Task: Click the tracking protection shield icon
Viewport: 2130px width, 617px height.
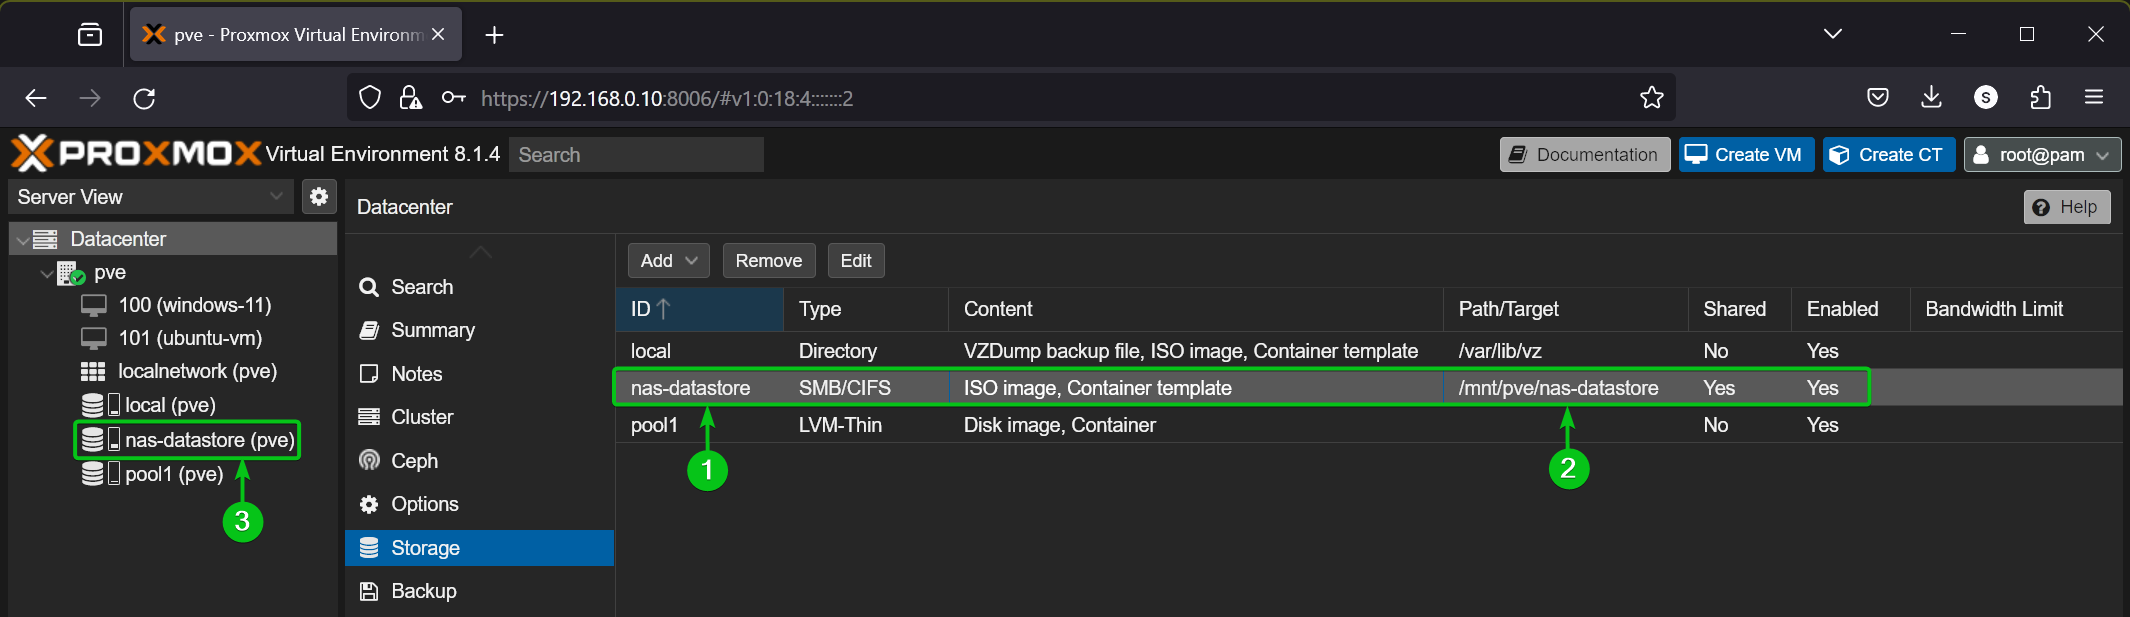Action: click(x=370, y=98)
